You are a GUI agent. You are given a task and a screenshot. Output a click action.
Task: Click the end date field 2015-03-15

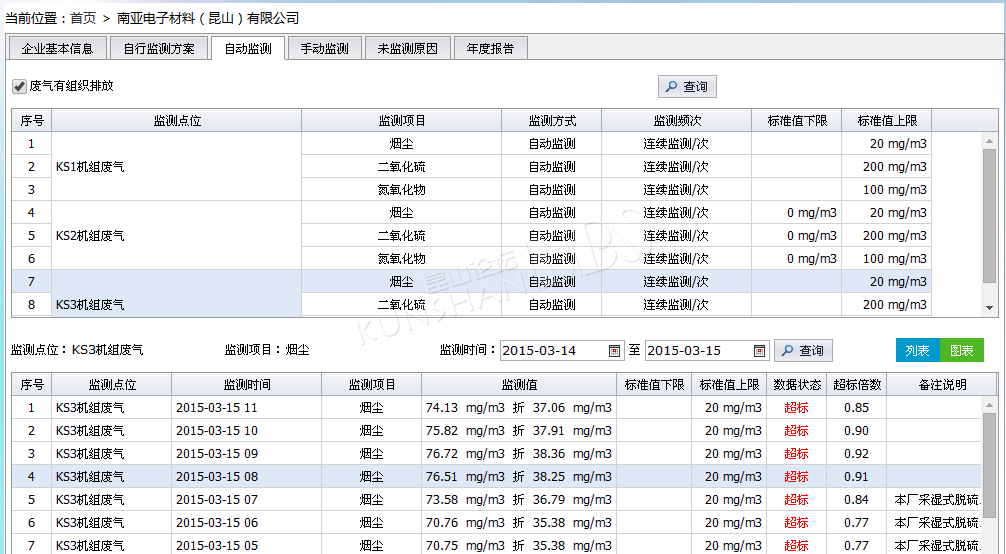[x=698, y=351]
